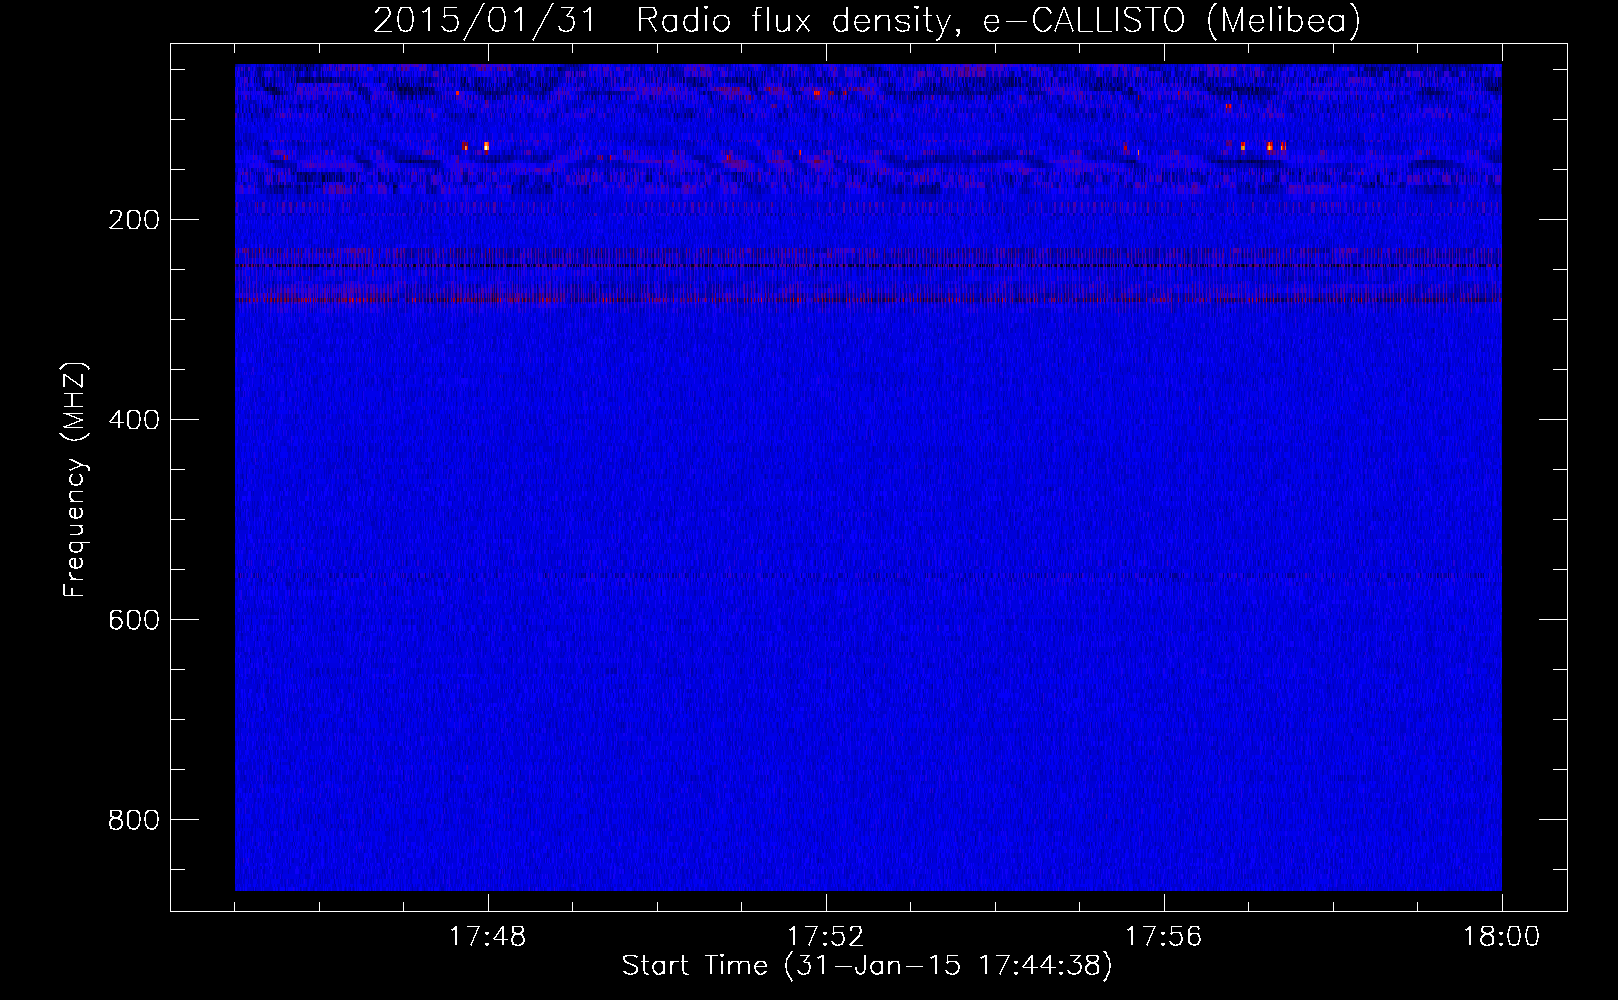The width and height of the screenshot is (1618, 1000).
Task: Click the 17:48 time tick label
Action: click(x=488, y=937)
